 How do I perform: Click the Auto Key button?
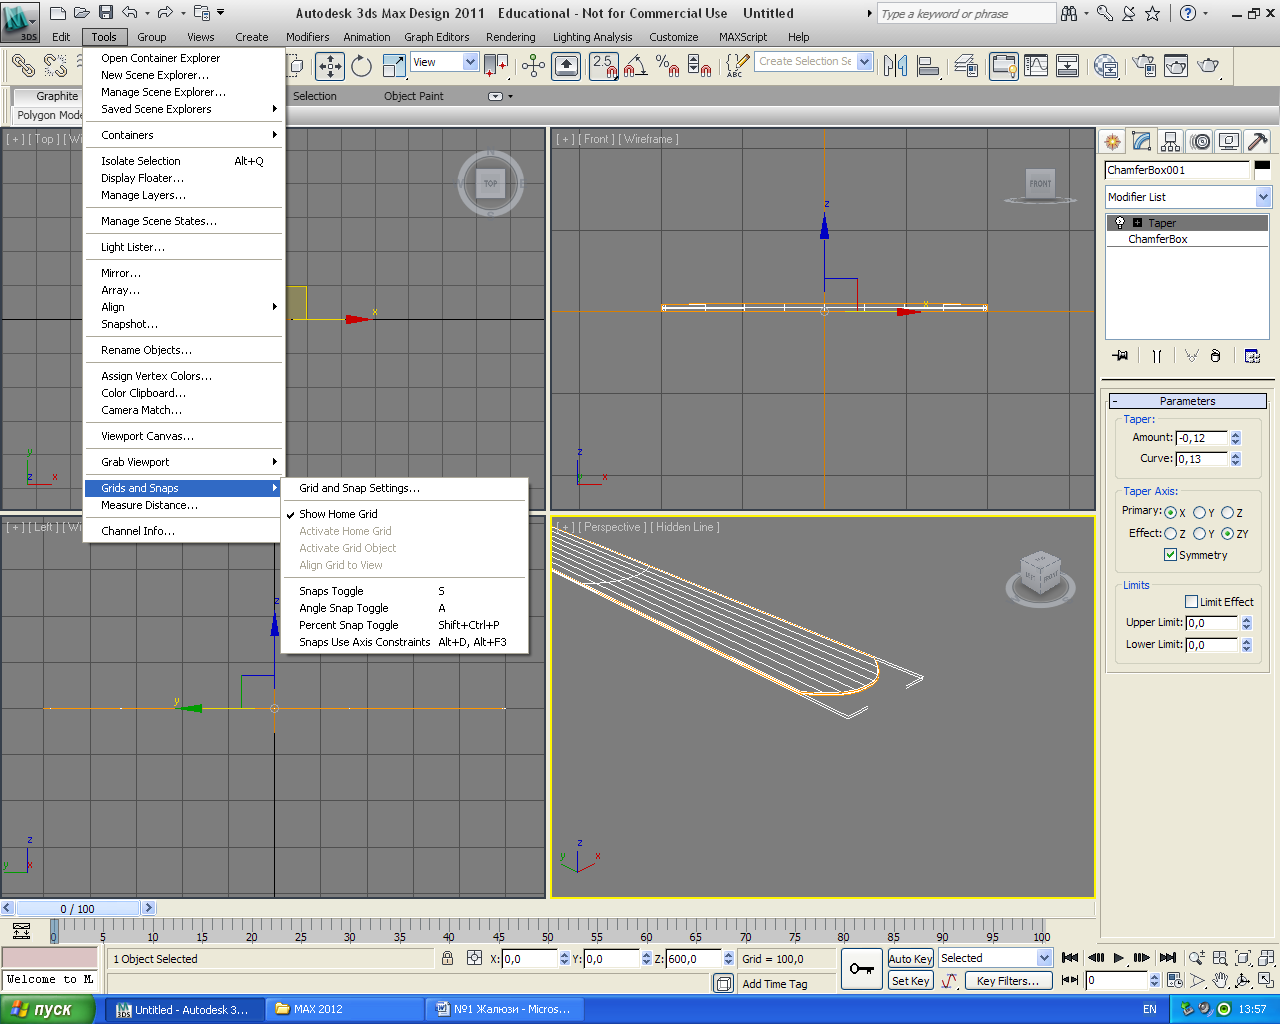[x=910, y=959]
